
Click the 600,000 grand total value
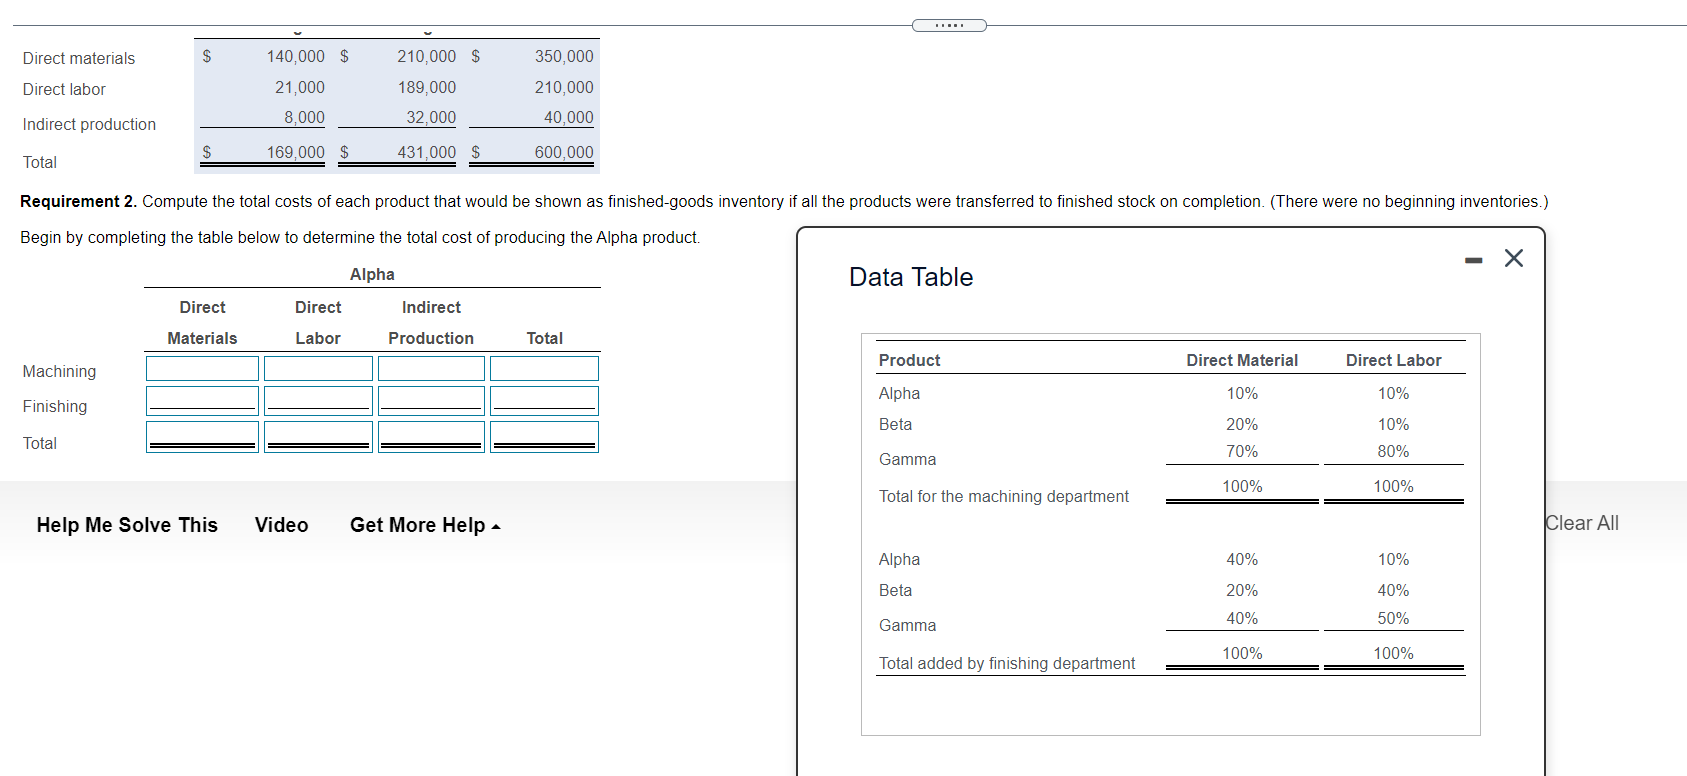[x=564, y=153]
